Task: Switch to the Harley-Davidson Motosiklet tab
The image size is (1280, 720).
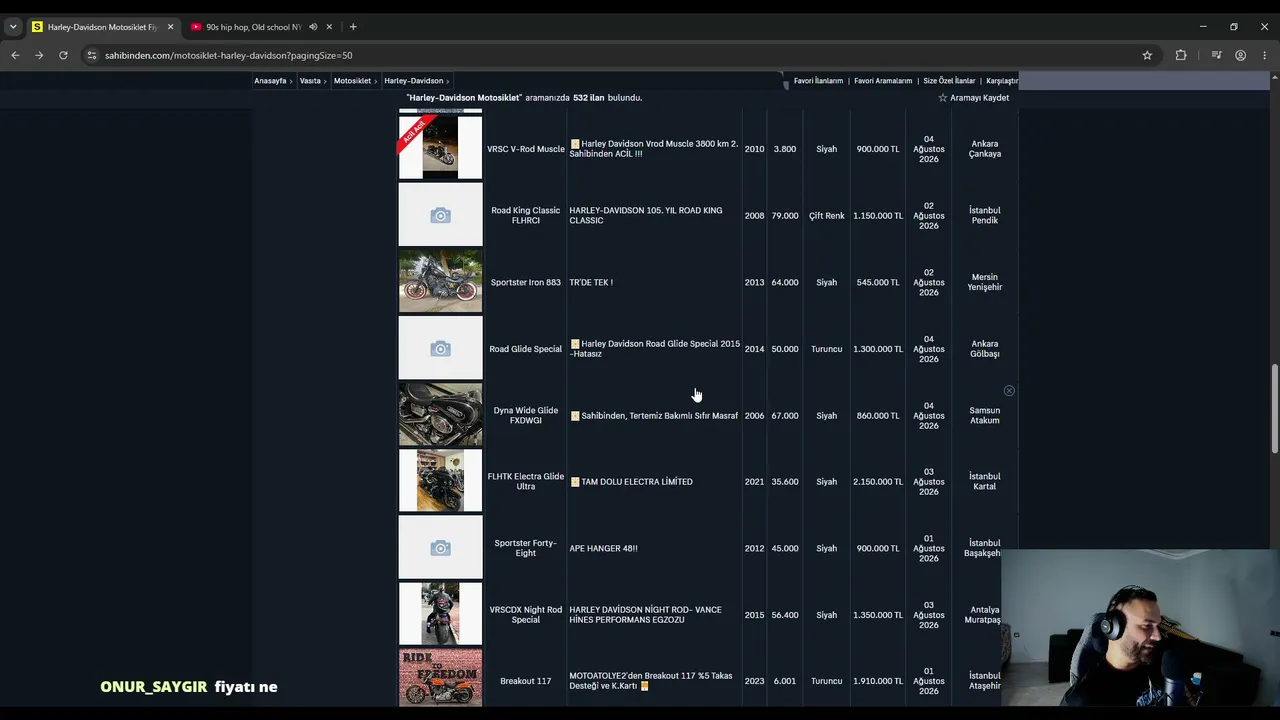Action: [103, 27]
